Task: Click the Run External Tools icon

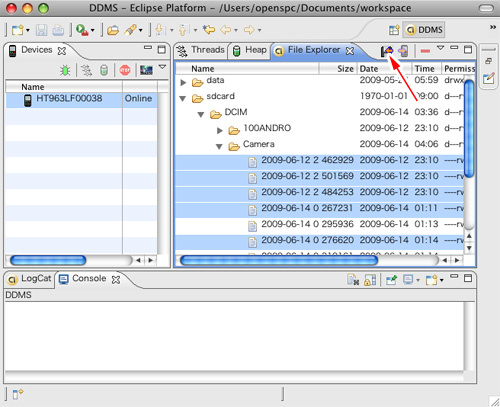Action: coord(81,30)
